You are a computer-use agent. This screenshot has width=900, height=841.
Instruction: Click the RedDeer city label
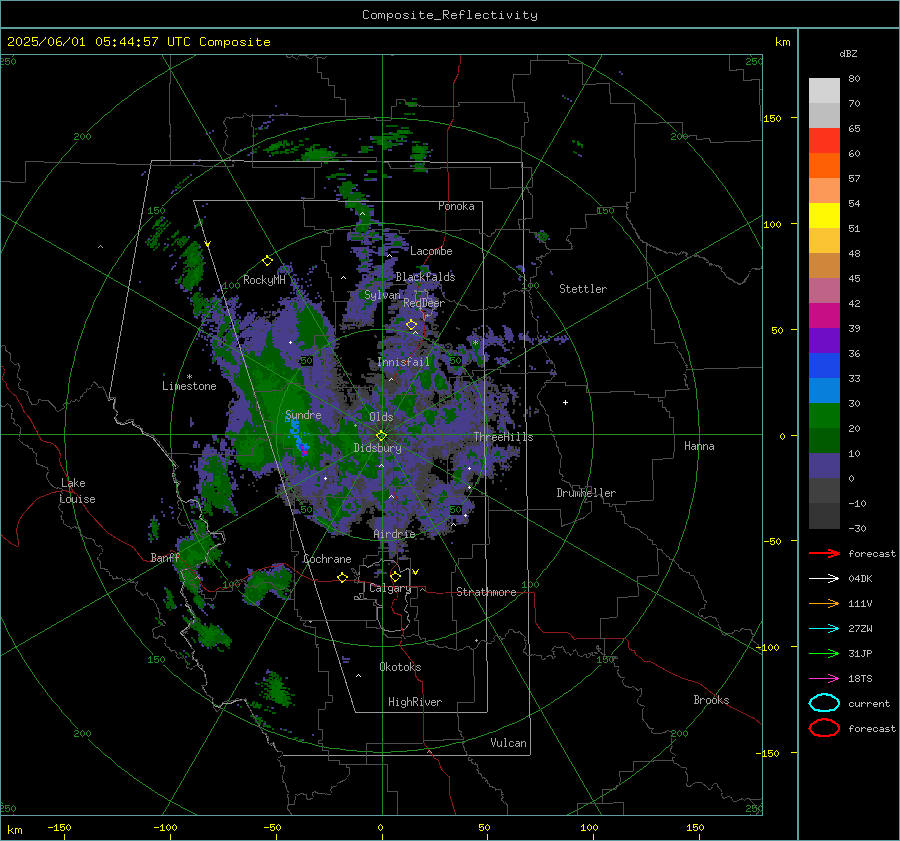(424, 303)
